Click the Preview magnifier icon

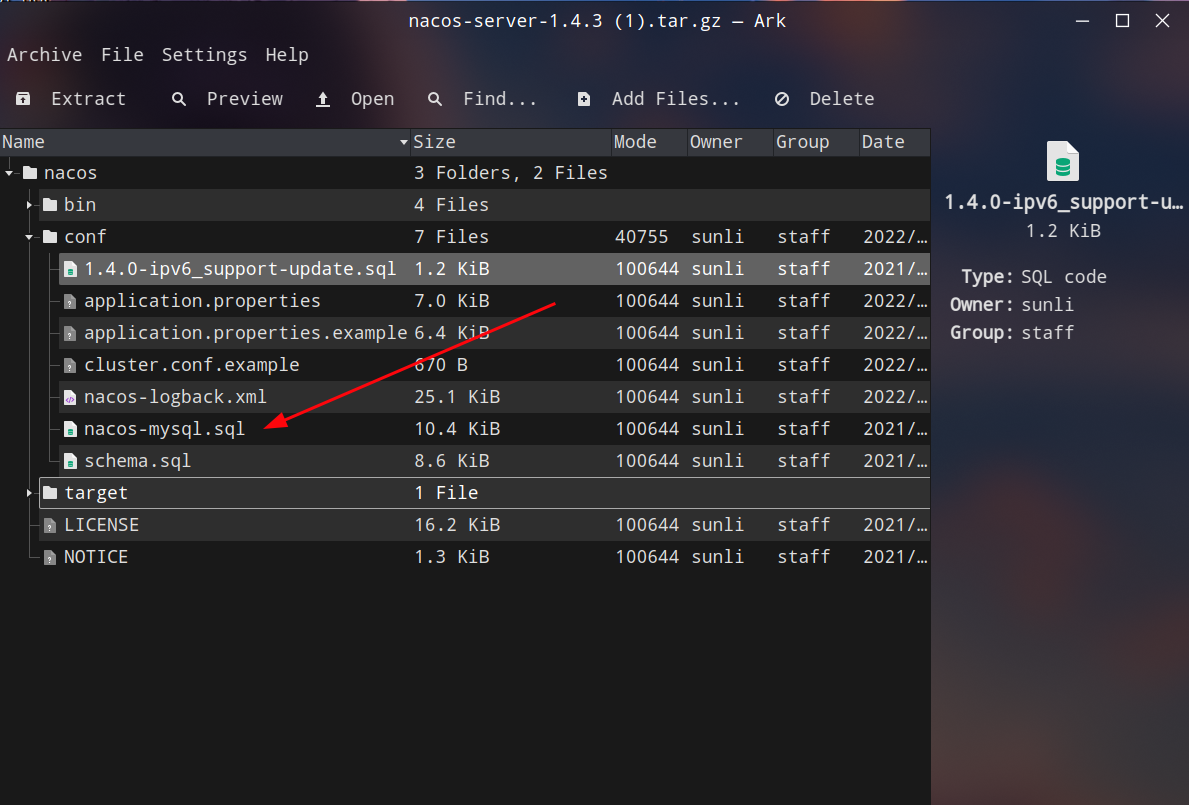pos(179,99)
